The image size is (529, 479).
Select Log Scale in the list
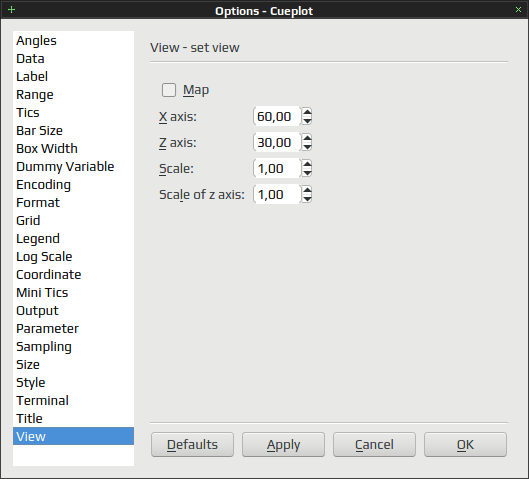pos(73,256)
